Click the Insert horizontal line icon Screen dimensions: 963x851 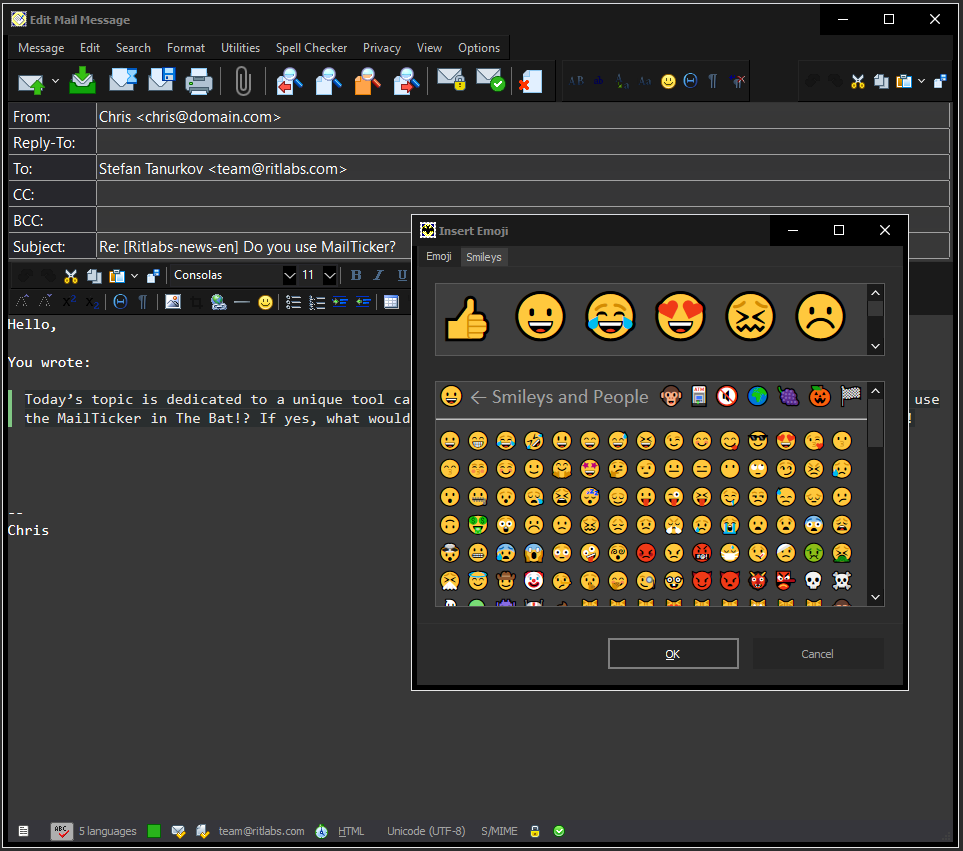click(x=242, y=301)
